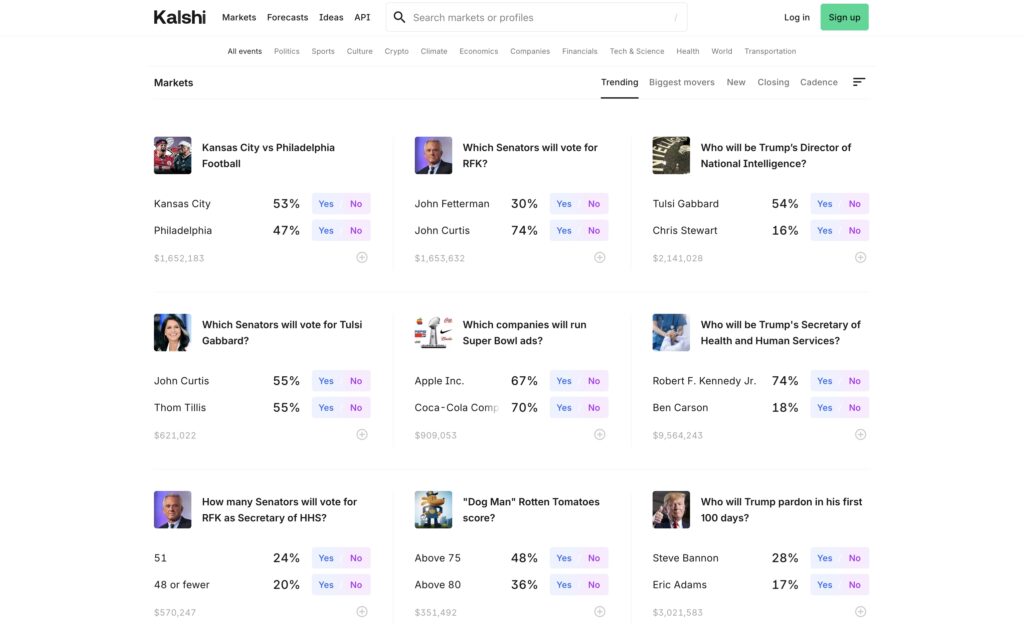Select the Crypto category
The height and width of the screenshot is (631, 1024).
(x=396, y=51)
